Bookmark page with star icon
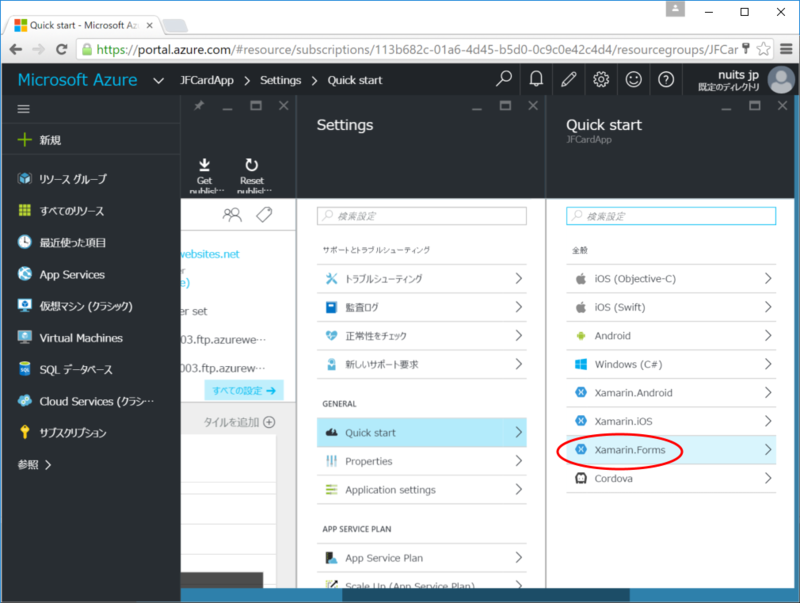Viewport: 800px width, 603px height. pyautogui.click(x=763, y=49)
